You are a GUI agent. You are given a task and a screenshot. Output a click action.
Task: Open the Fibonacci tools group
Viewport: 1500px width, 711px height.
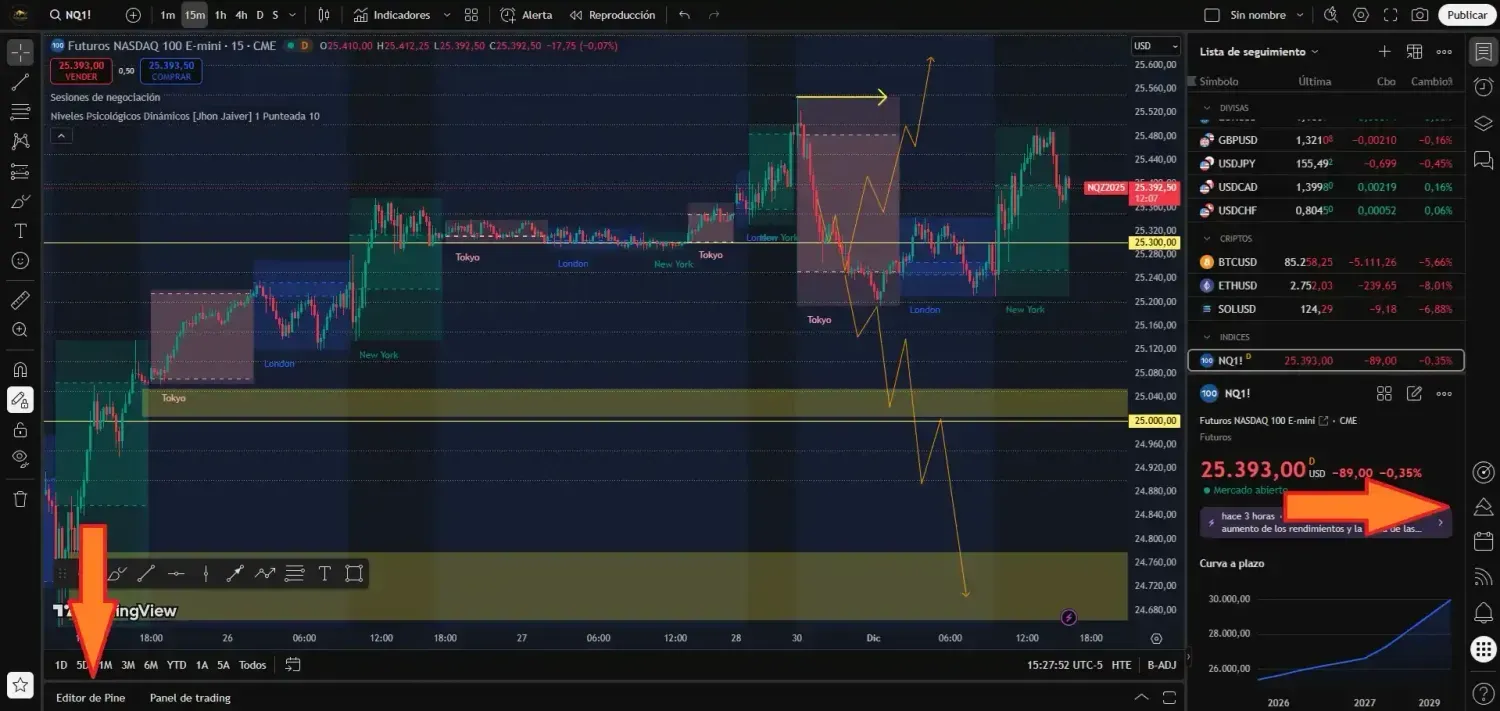coord(20,112)
